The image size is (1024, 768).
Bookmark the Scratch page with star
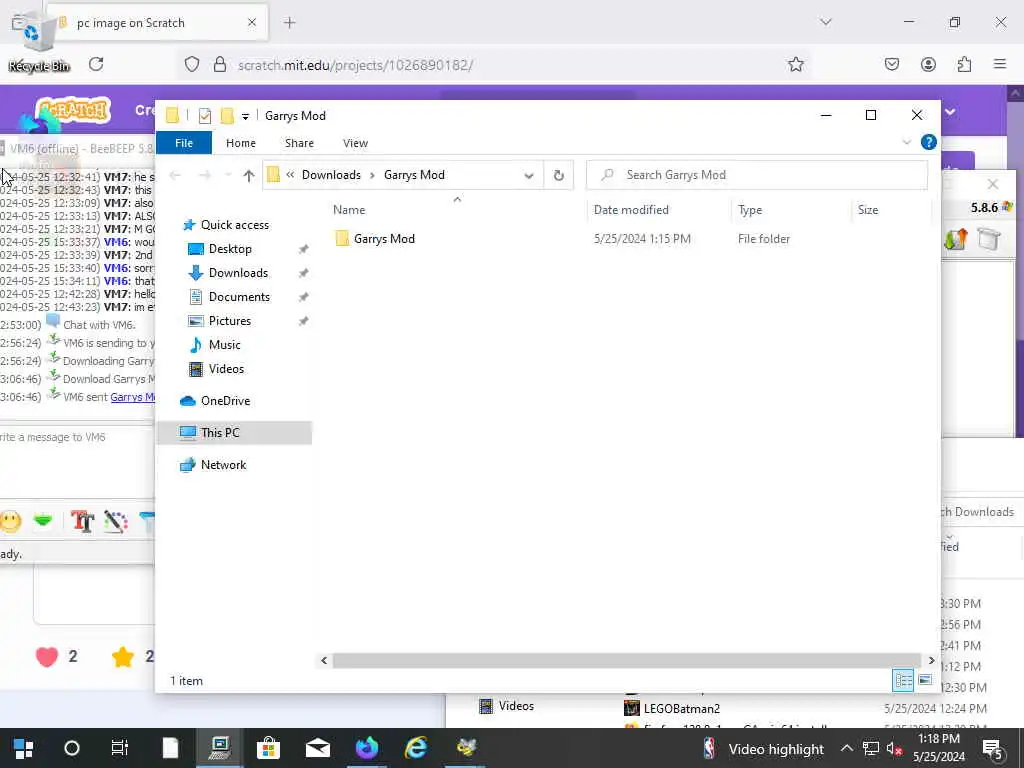(x=795, y=64)
